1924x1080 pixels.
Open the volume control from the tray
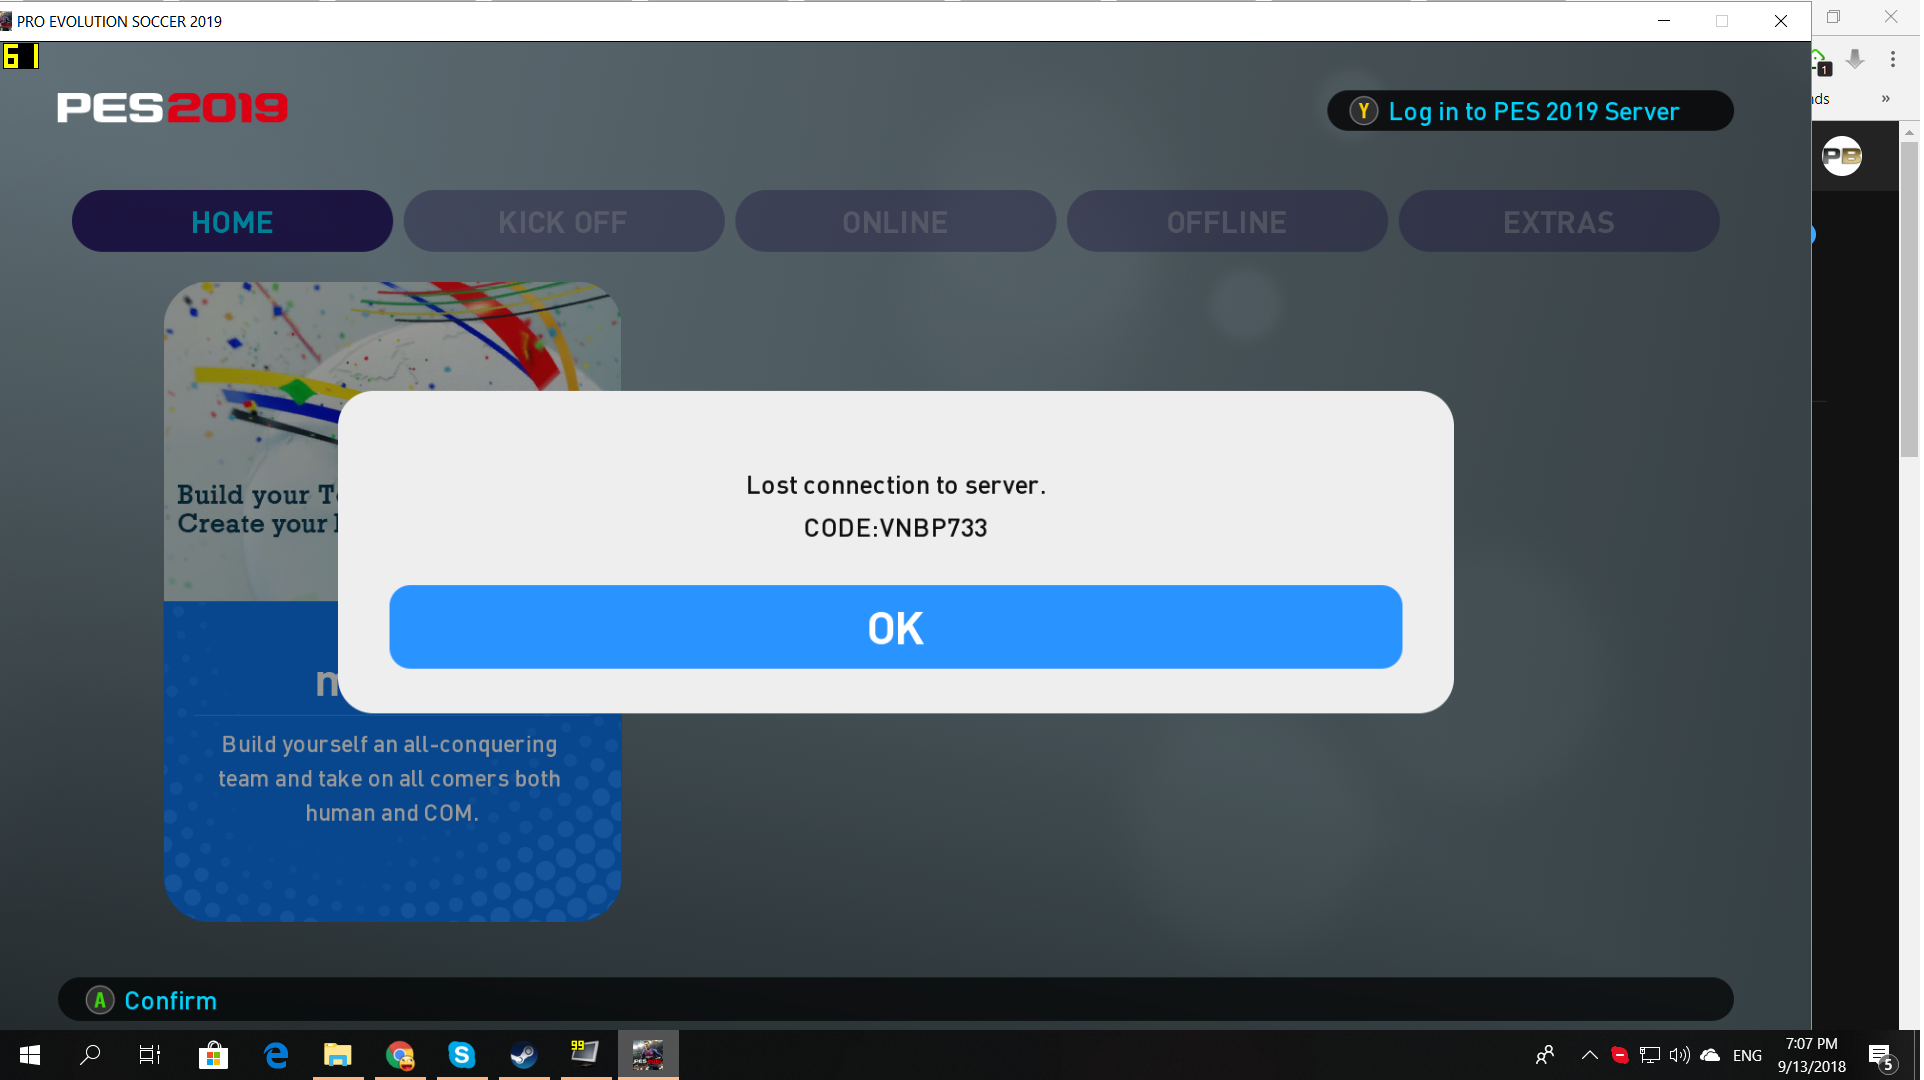(1679, 1055)
